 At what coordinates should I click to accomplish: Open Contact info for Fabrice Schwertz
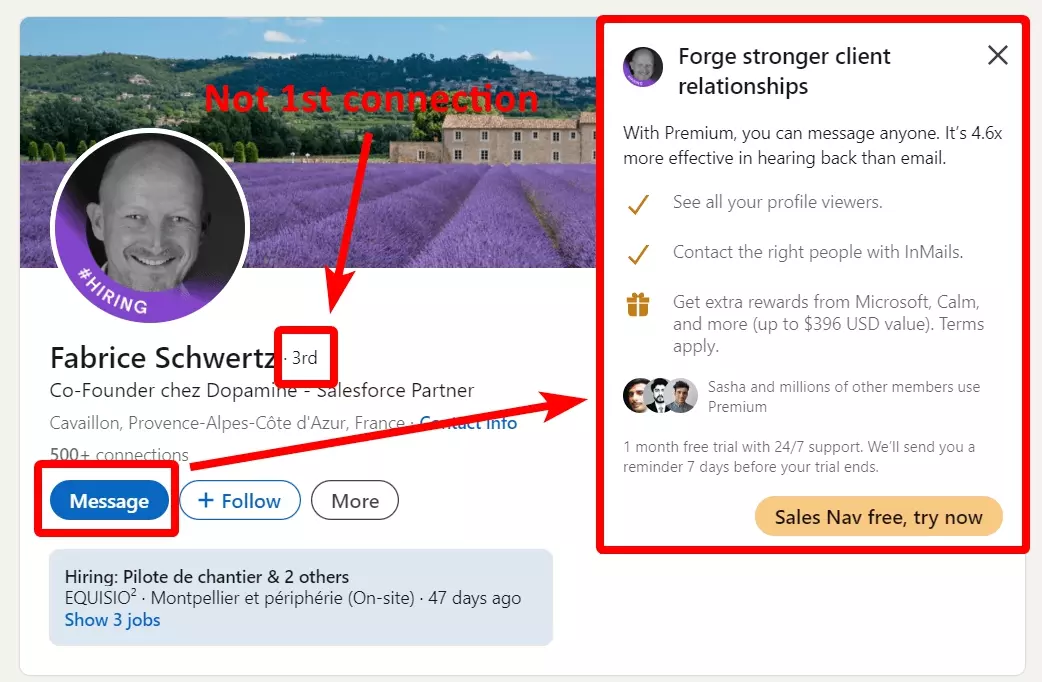coord(468,423)
